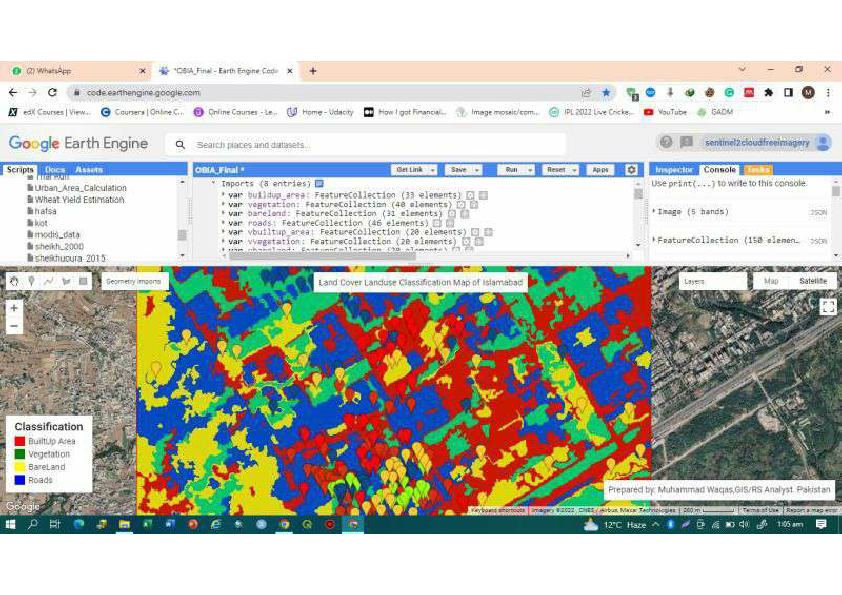Run the script
Viewport: 842px width, 595px height.
pos(511,170)
